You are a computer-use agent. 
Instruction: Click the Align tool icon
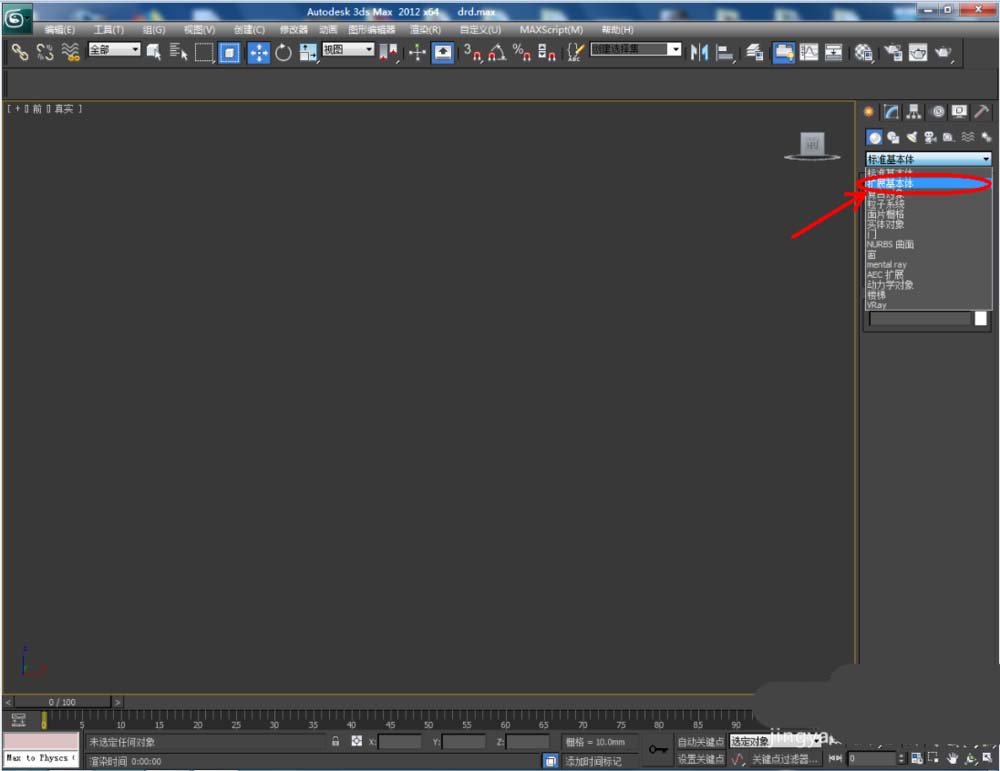pos(724,52)
